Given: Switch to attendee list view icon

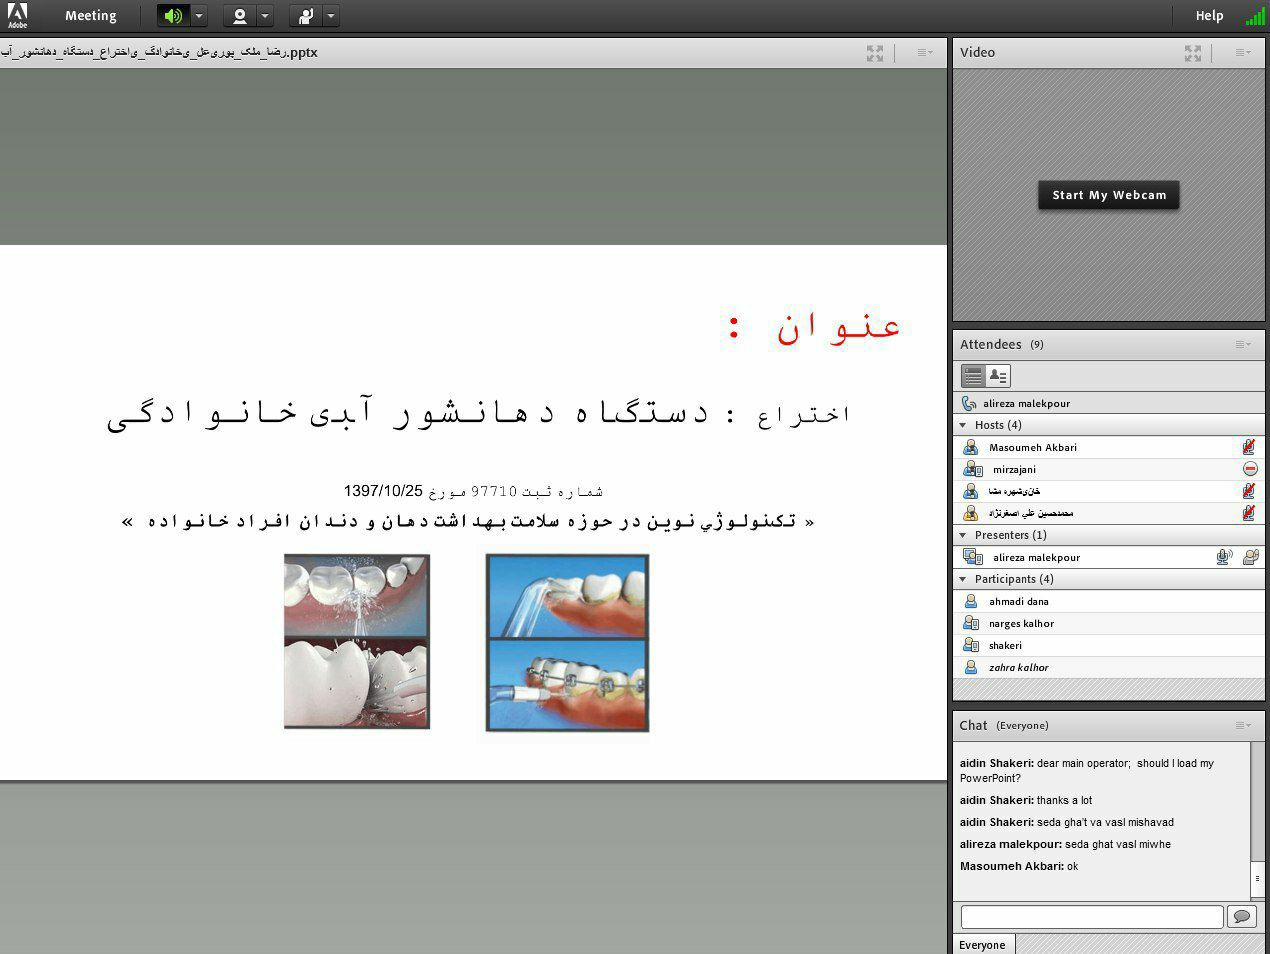Looking at the screenshot, I should pyautogui.click(x=973, y=376).
